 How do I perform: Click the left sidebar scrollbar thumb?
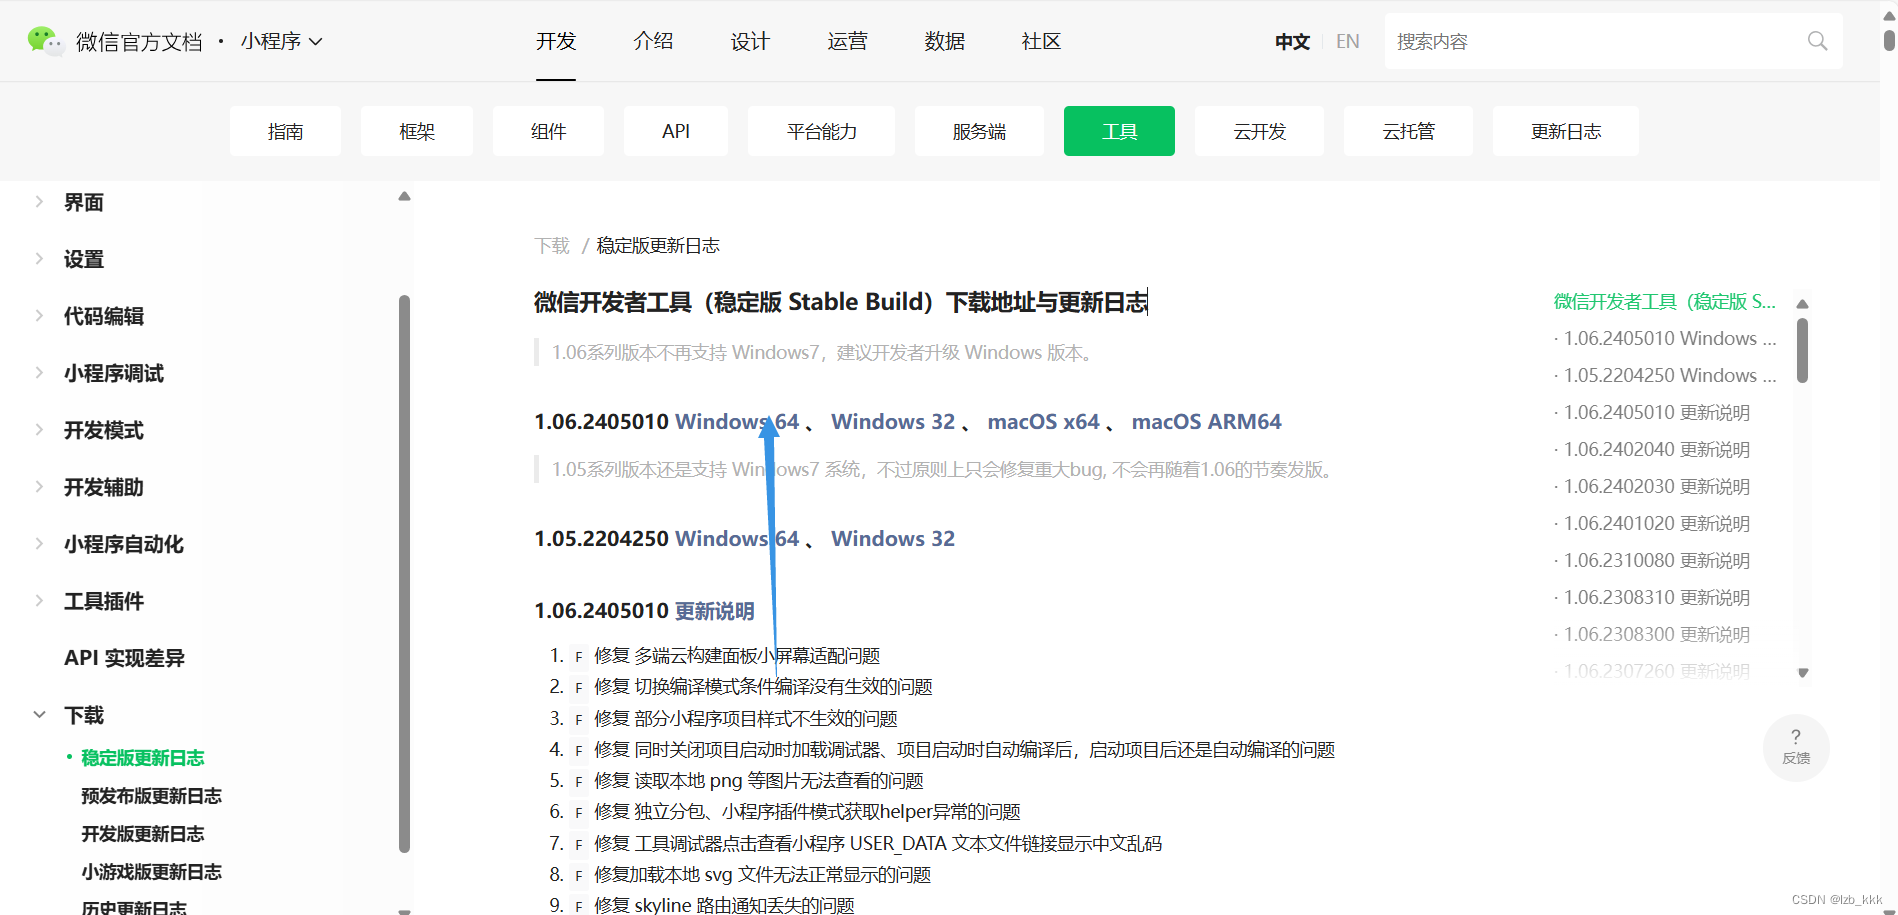pyautogui.click(x=404, y=573)
